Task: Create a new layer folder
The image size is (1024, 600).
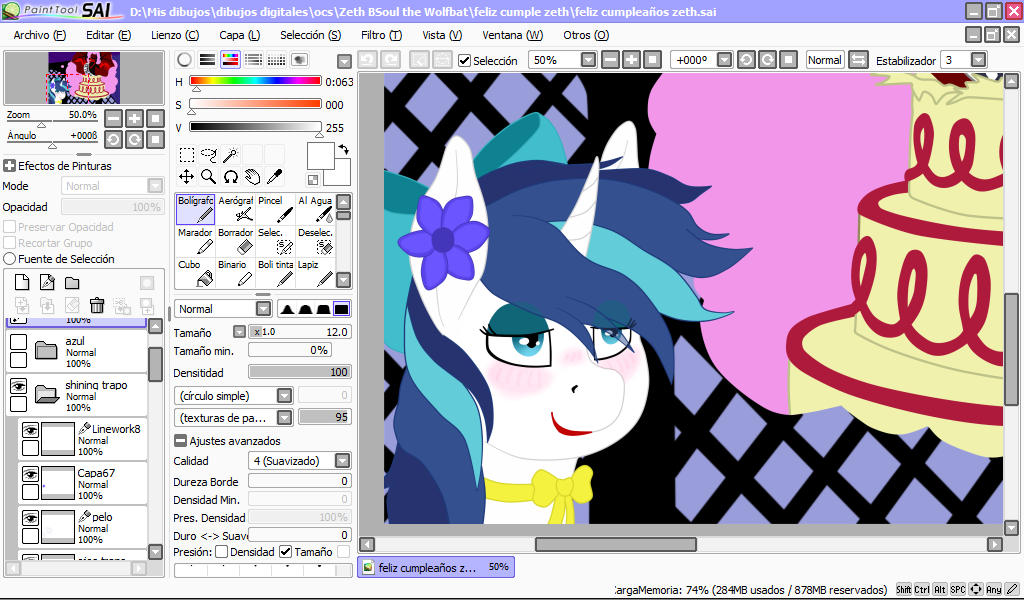Action: (x=72, y=283)
